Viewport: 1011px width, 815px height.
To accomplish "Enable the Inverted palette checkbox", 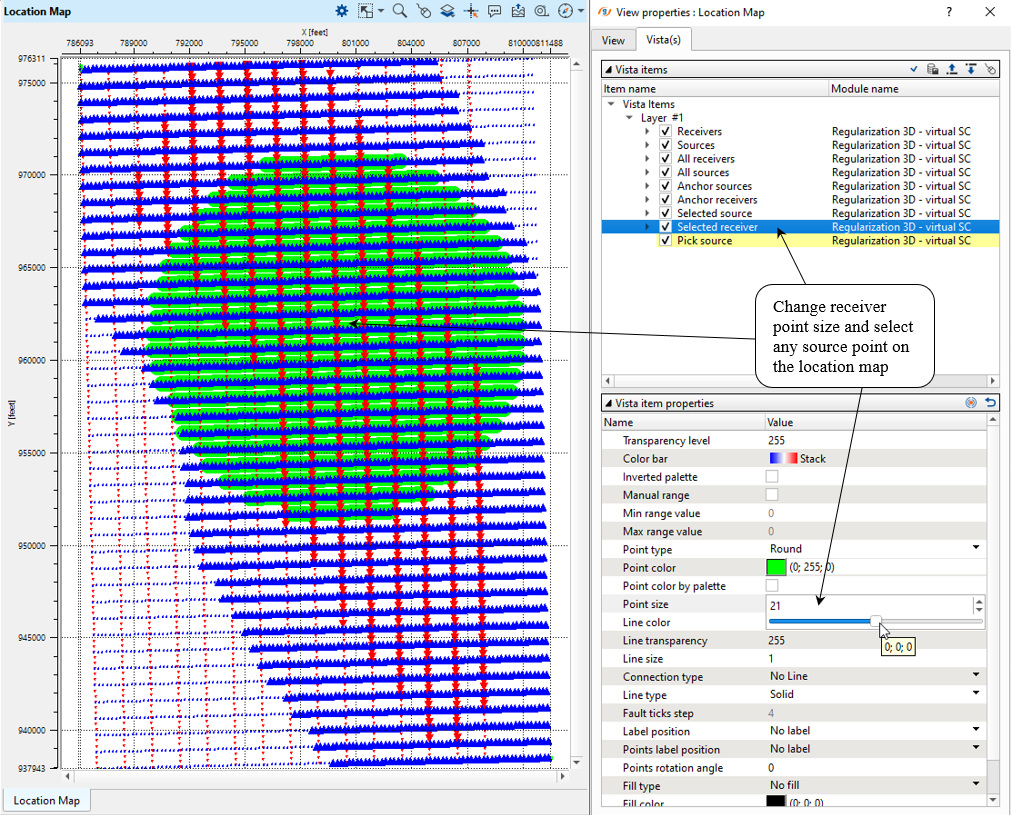I will (x=772, y=477).
